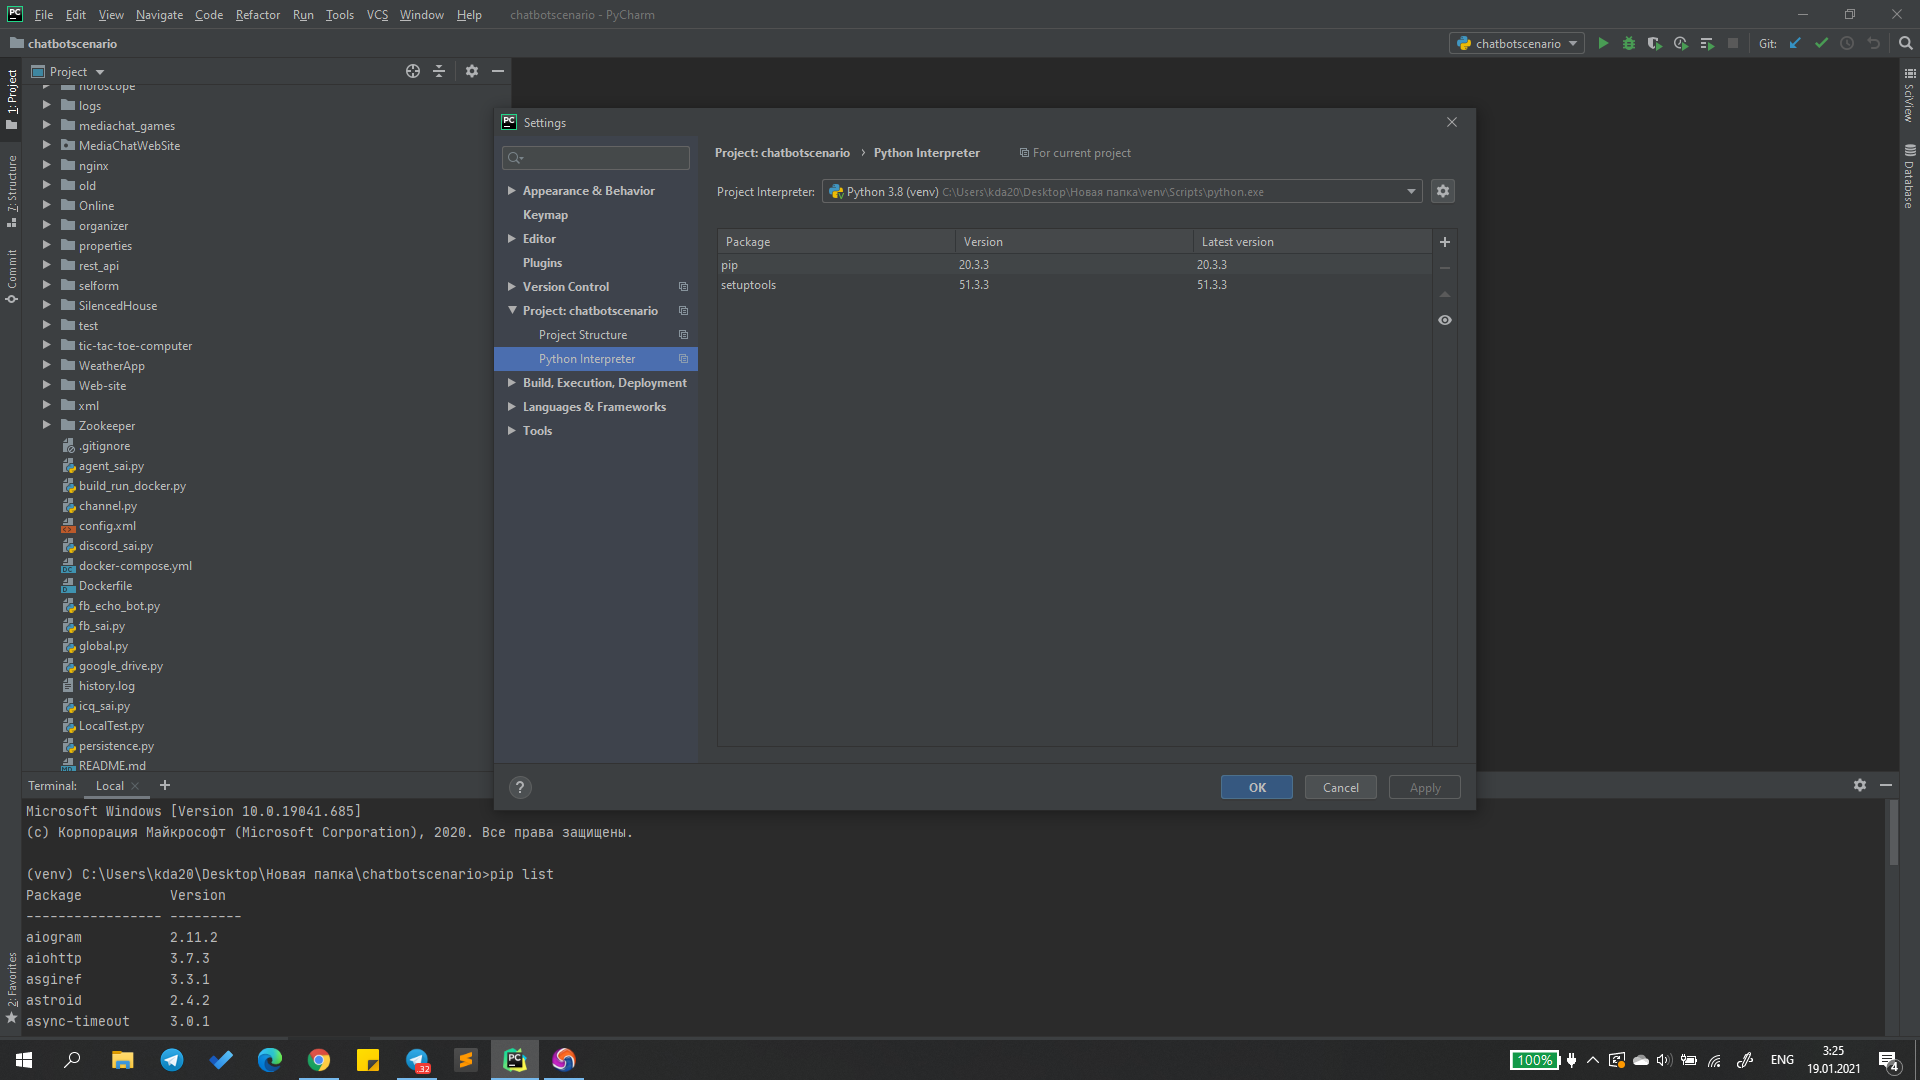Open chatbotscenario run configuration dropdown
This screenshot has height=1080, width=1920.
pyautogui.click(x=1517, y=43)
